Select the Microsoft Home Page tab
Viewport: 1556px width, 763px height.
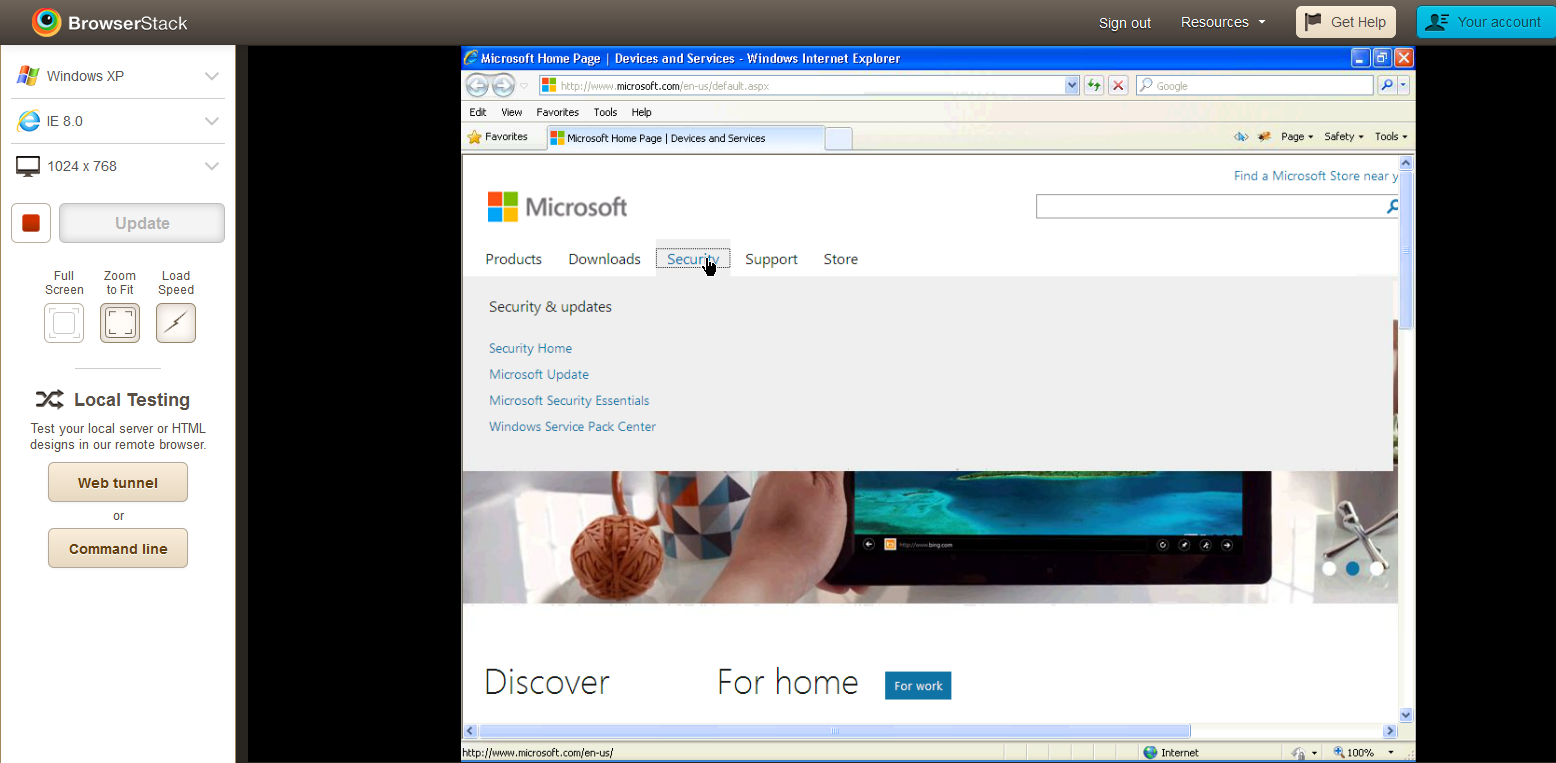pyautogui.click(x=685, y=138)
